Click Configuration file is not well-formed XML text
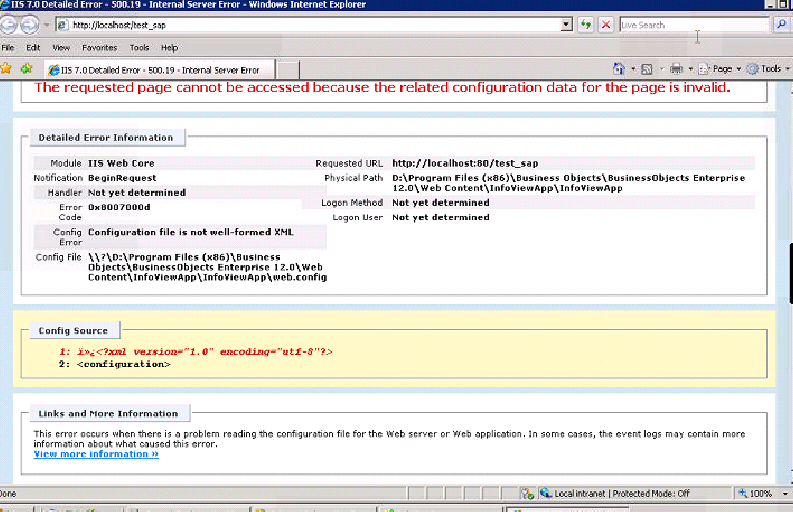Viewport: 793px width, 512px height. [x=191, y=232]
